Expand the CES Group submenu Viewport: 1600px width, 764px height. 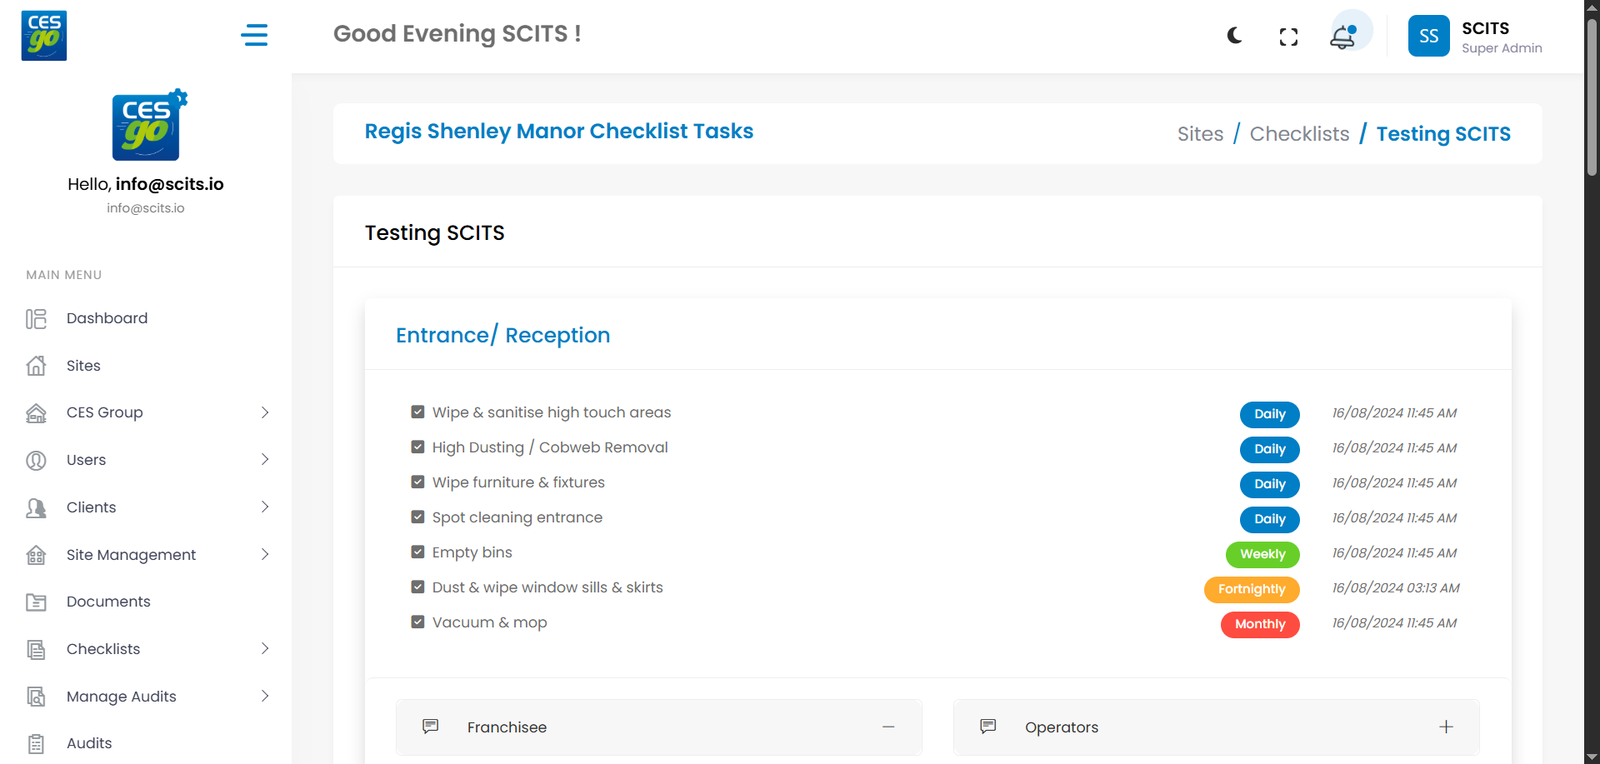click(x=264, y=412)
